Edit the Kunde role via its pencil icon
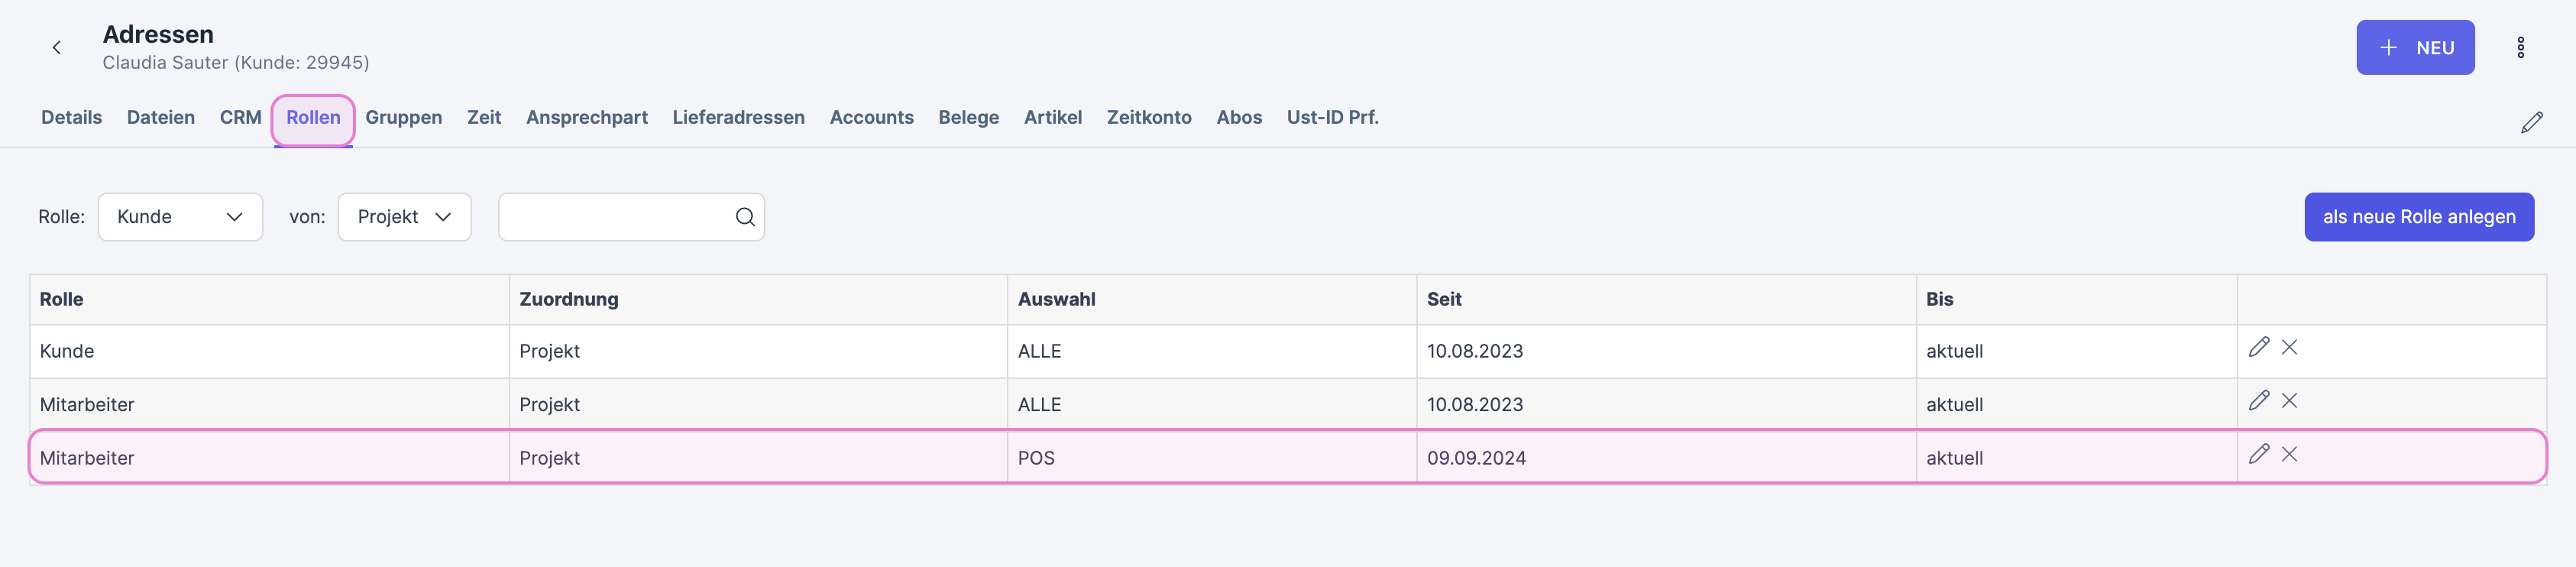This screenshot has width=2576, height=567. 2259,348
